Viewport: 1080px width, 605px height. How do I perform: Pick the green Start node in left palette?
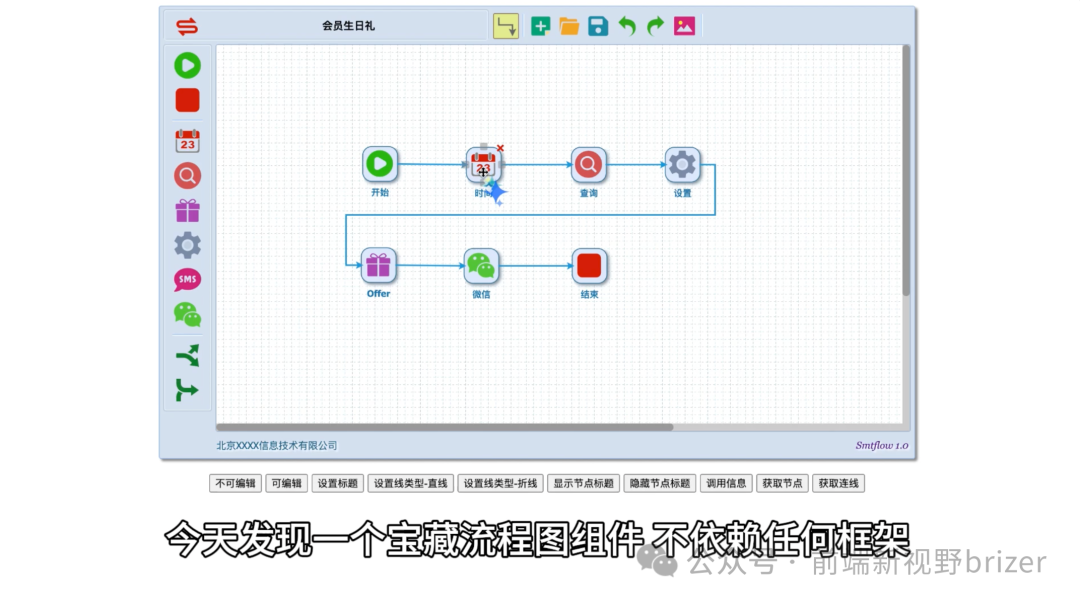(x=187, y=65)
